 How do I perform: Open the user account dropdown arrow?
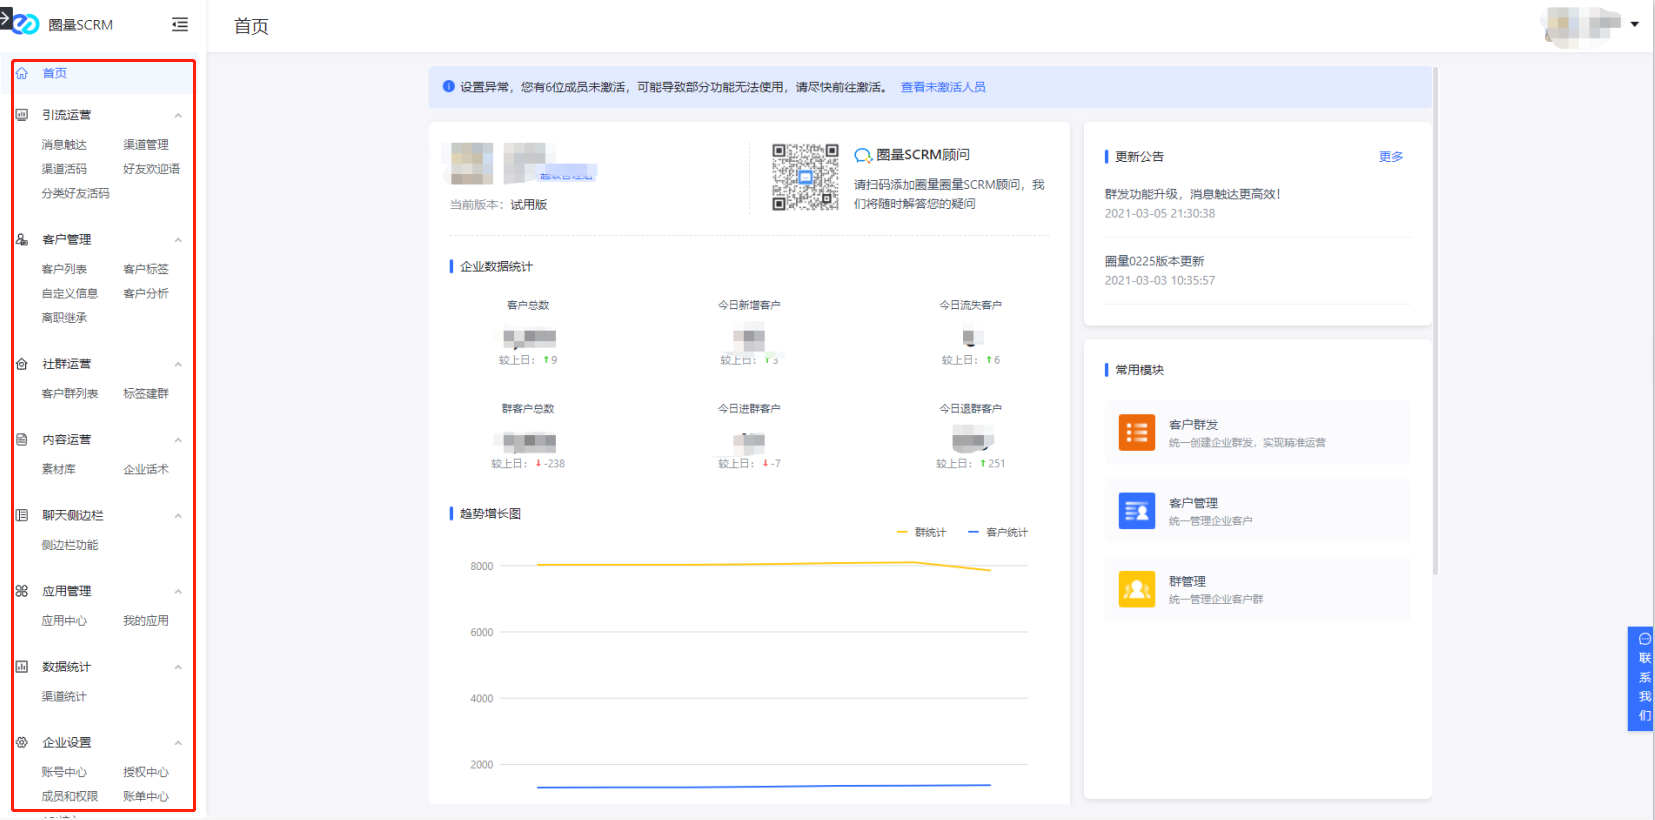pyautogui.click(x=1634, y=24)
